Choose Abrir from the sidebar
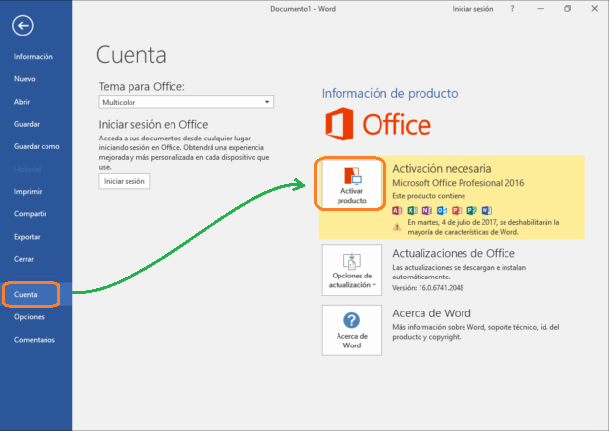This screenshot has width=609, height=431. coord(22,102)
